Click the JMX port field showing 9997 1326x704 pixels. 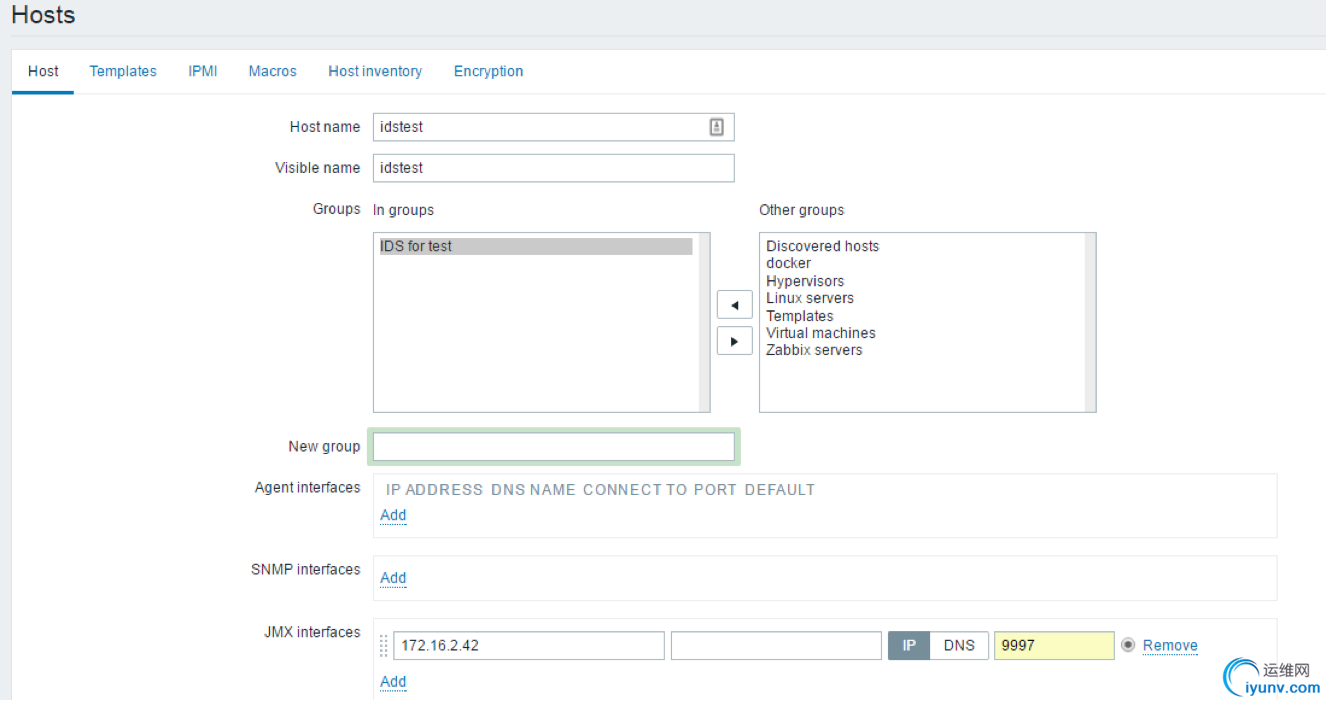click(1054, 645)
